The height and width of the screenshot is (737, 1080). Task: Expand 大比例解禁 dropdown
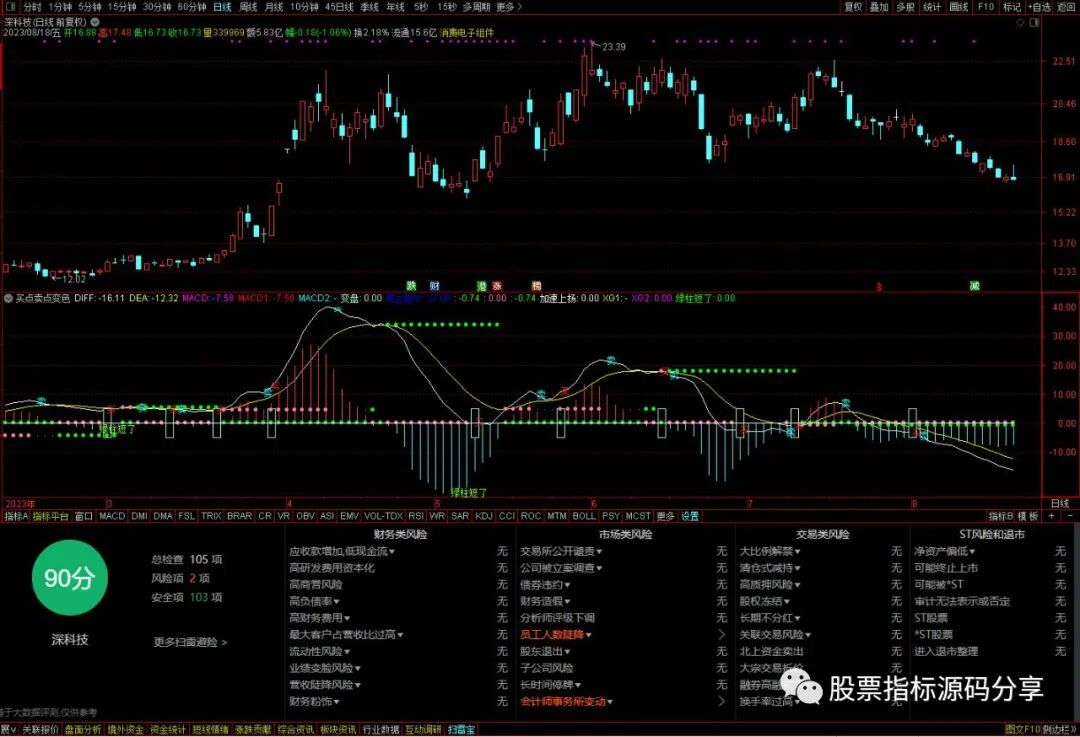click(x=798, y=552)
